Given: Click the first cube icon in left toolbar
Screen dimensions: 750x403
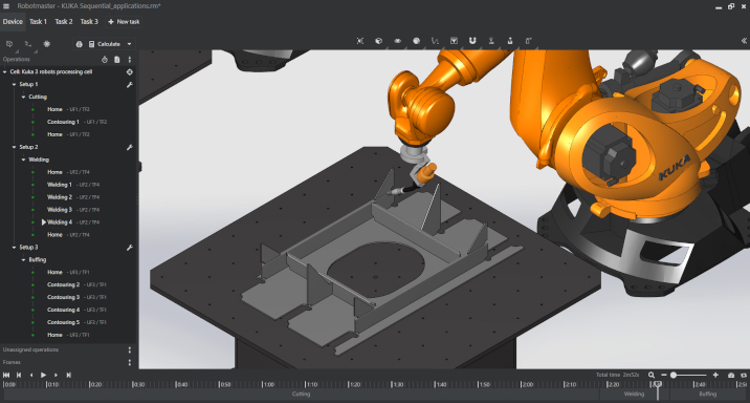Looking at the screenshot, I should 9,44.
